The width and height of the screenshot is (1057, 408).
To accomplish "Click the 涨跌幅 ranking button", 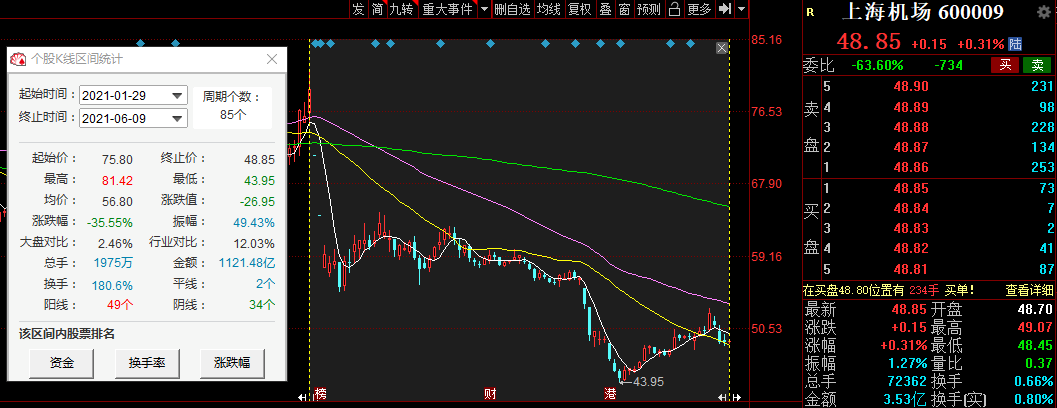I will point(232,363).
